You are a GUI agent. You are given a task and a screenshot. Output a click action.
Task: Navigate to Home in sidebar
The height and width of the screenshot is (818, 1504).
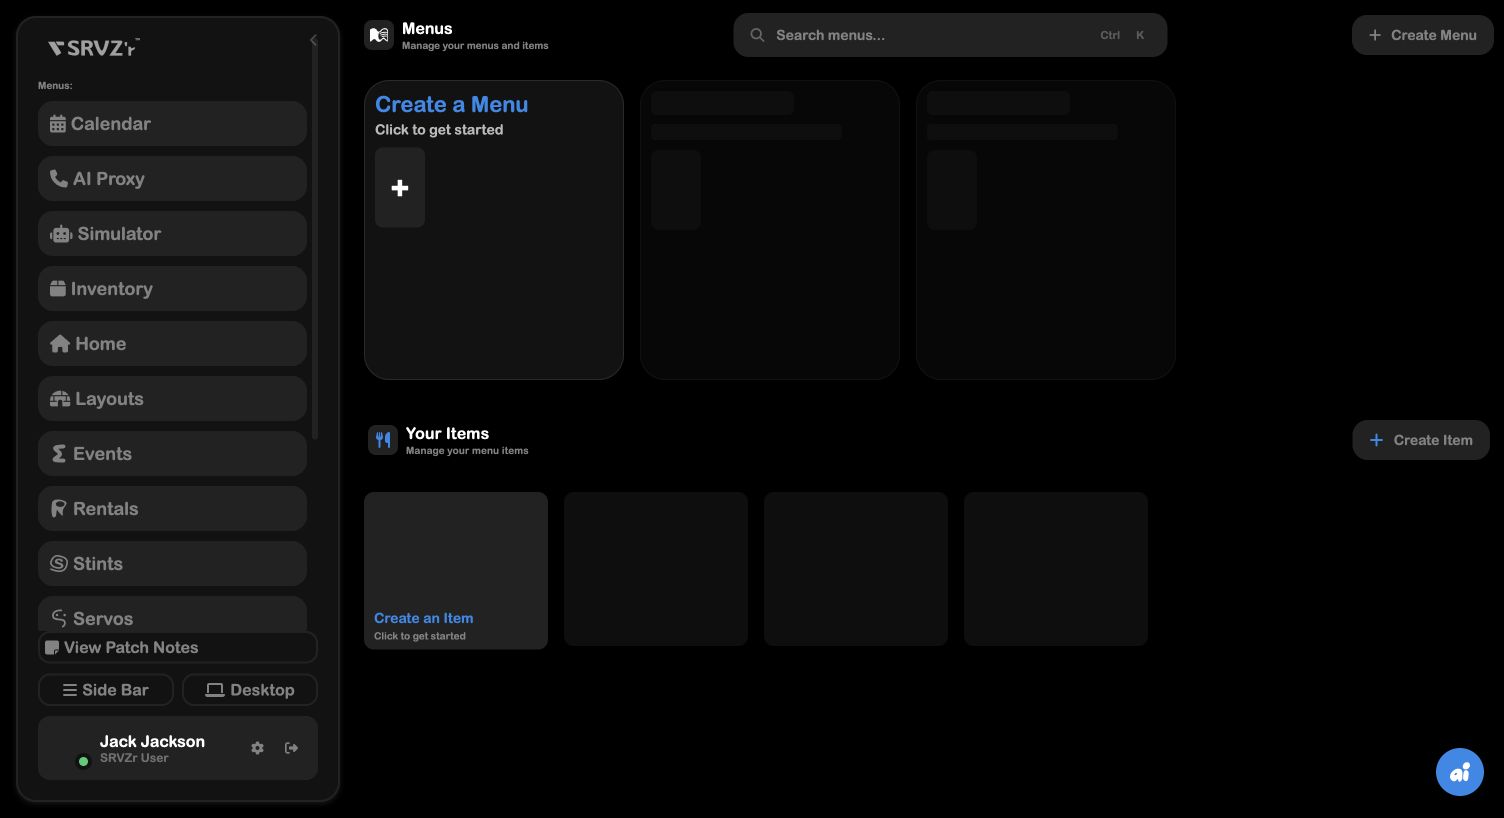tap(172, 344)
